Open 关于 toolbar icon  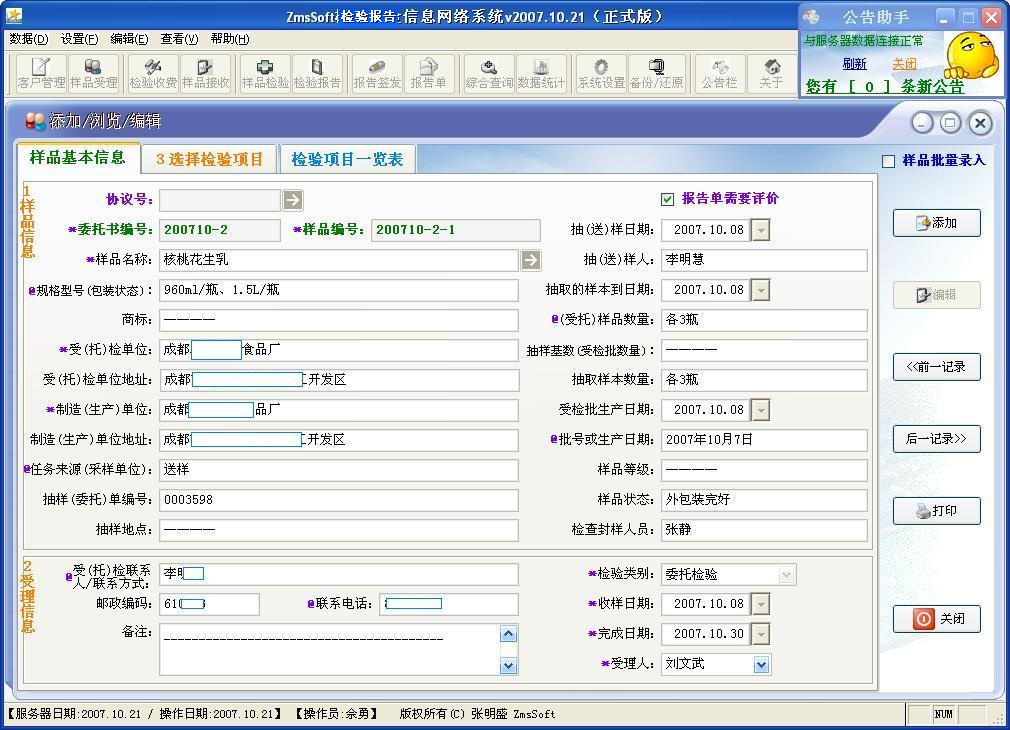[x=771, y=73]
